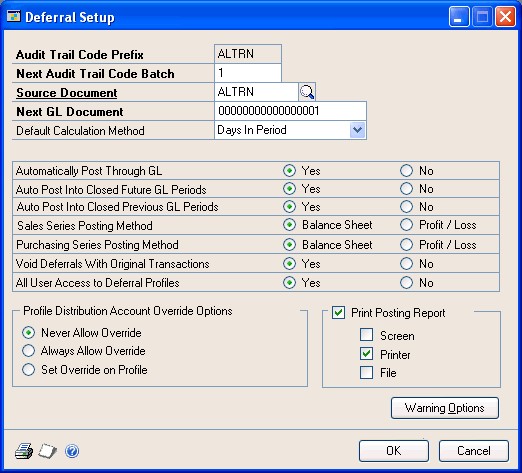The image size is (522, 473).
Task: Click the Days In Period combo box
Action: [x=290, y=130]
